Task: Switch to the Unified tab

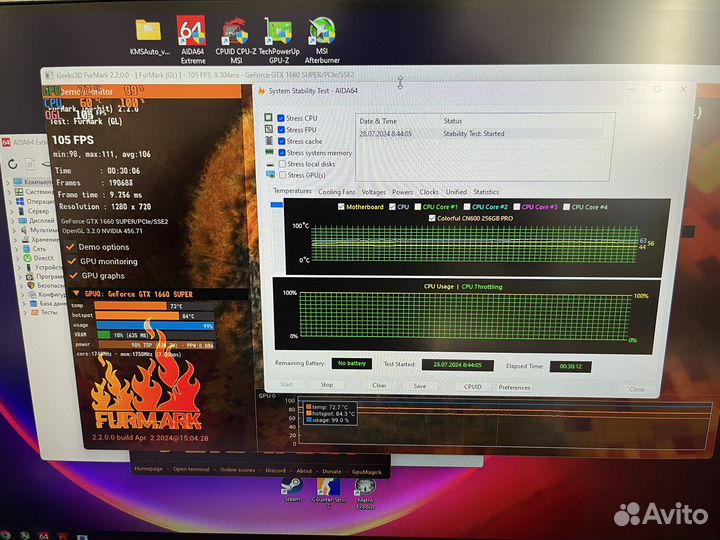Action: 456,192
